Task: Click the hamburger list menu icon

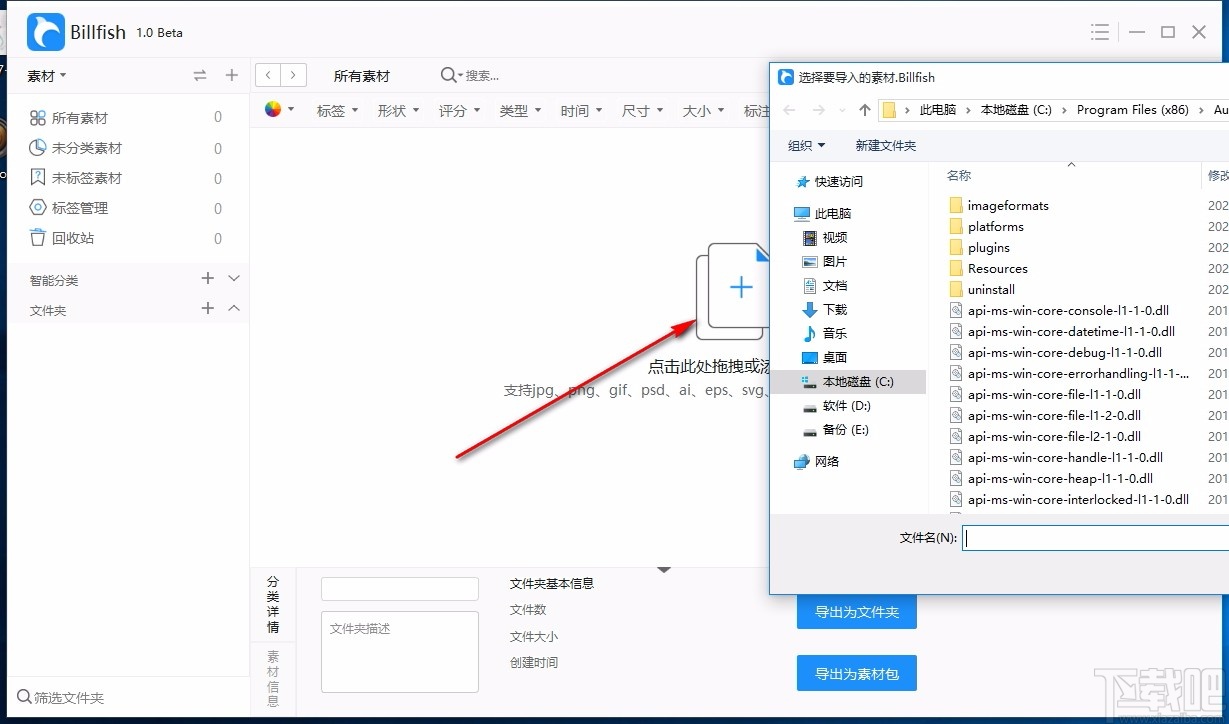Action: 1099,31
